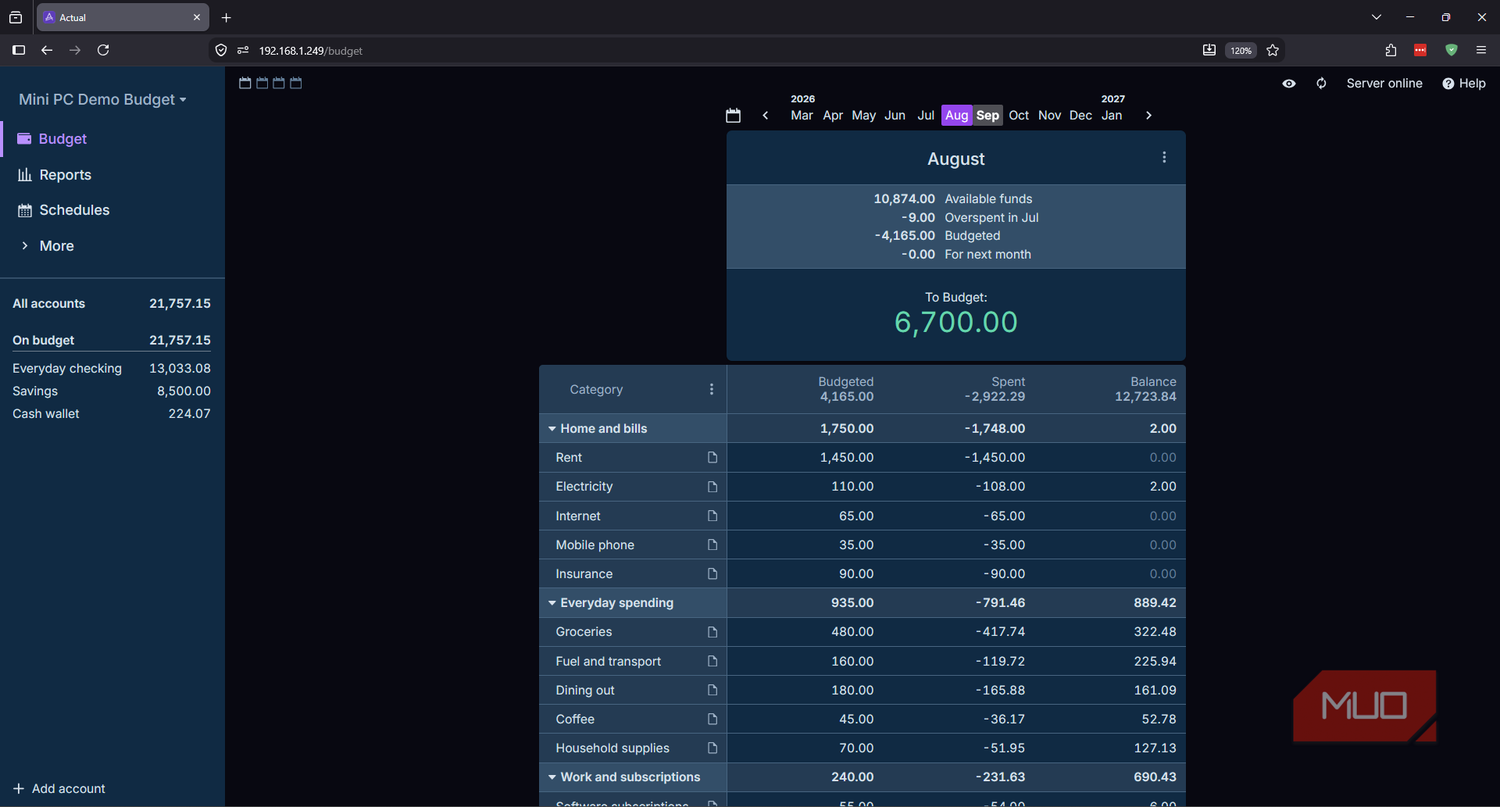
Task: Open the calendar icon beside the month selector
Action: pyautogui.click(x=733, y=116)
